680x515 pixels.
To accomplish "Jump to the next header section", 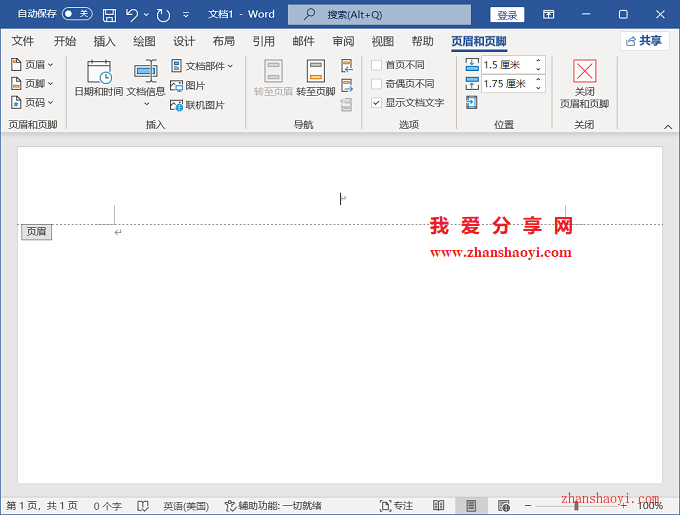I will [x=347, y=85].
